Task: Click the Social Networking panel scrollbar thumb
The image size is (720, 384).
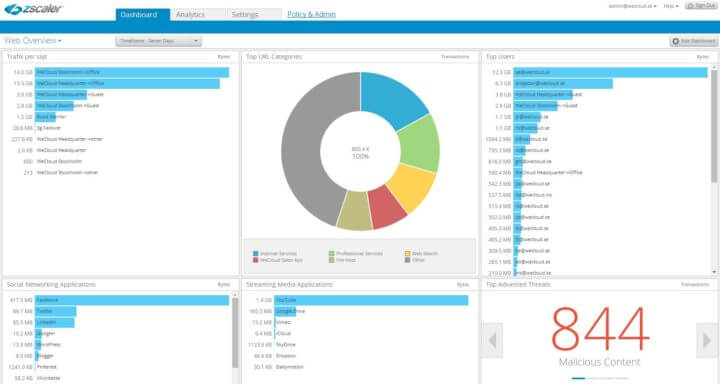Action: coord(235,333)
